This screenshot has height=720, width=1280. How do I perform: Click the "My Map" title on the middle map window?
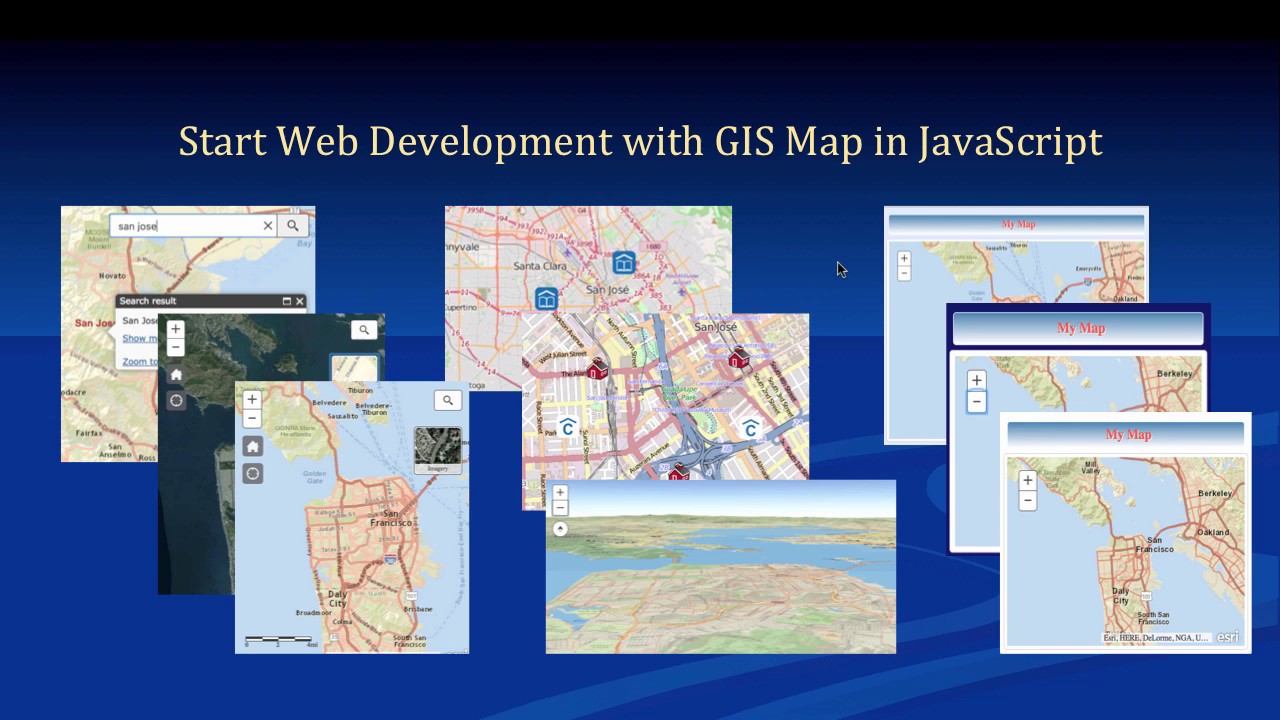click(1081, 328)
